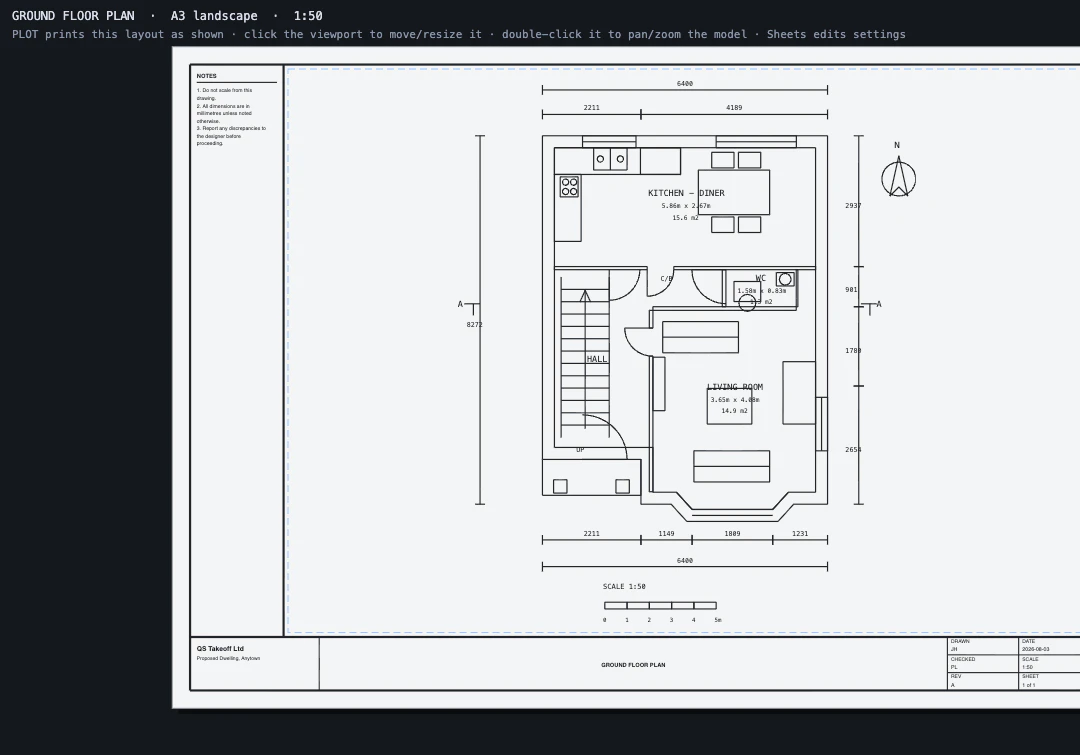Click the '2211' dimension above the plan

coord(592,107)
